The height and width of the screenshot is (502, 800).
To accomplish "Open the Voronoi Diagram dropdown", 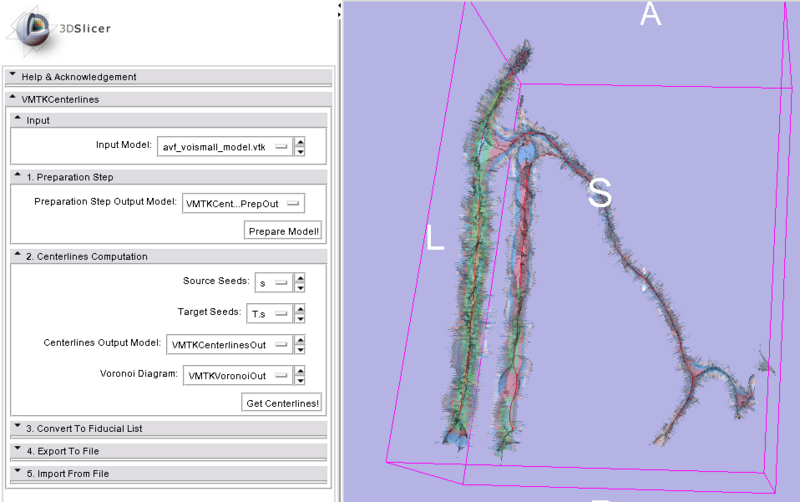I will (236, 376).
